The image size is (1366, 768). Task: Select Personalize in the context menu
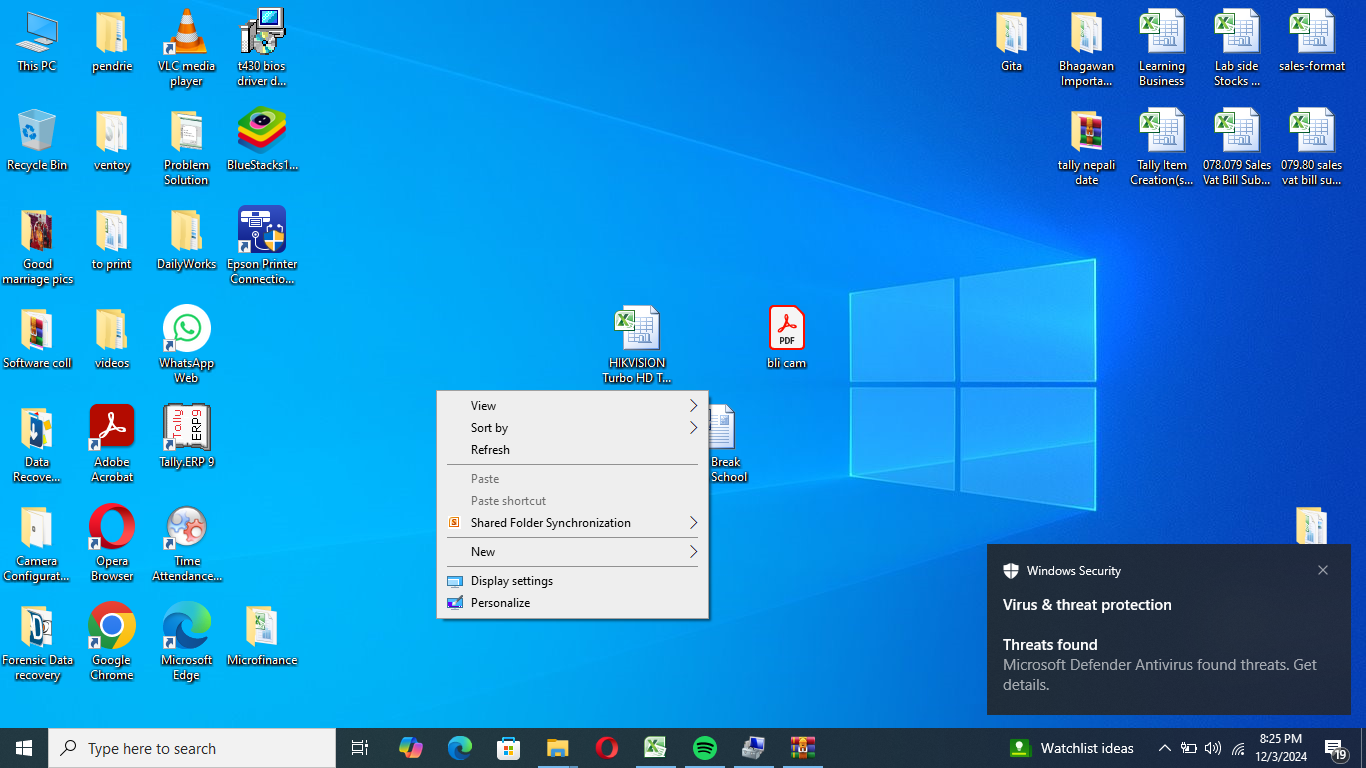click(x=500, y=603)
